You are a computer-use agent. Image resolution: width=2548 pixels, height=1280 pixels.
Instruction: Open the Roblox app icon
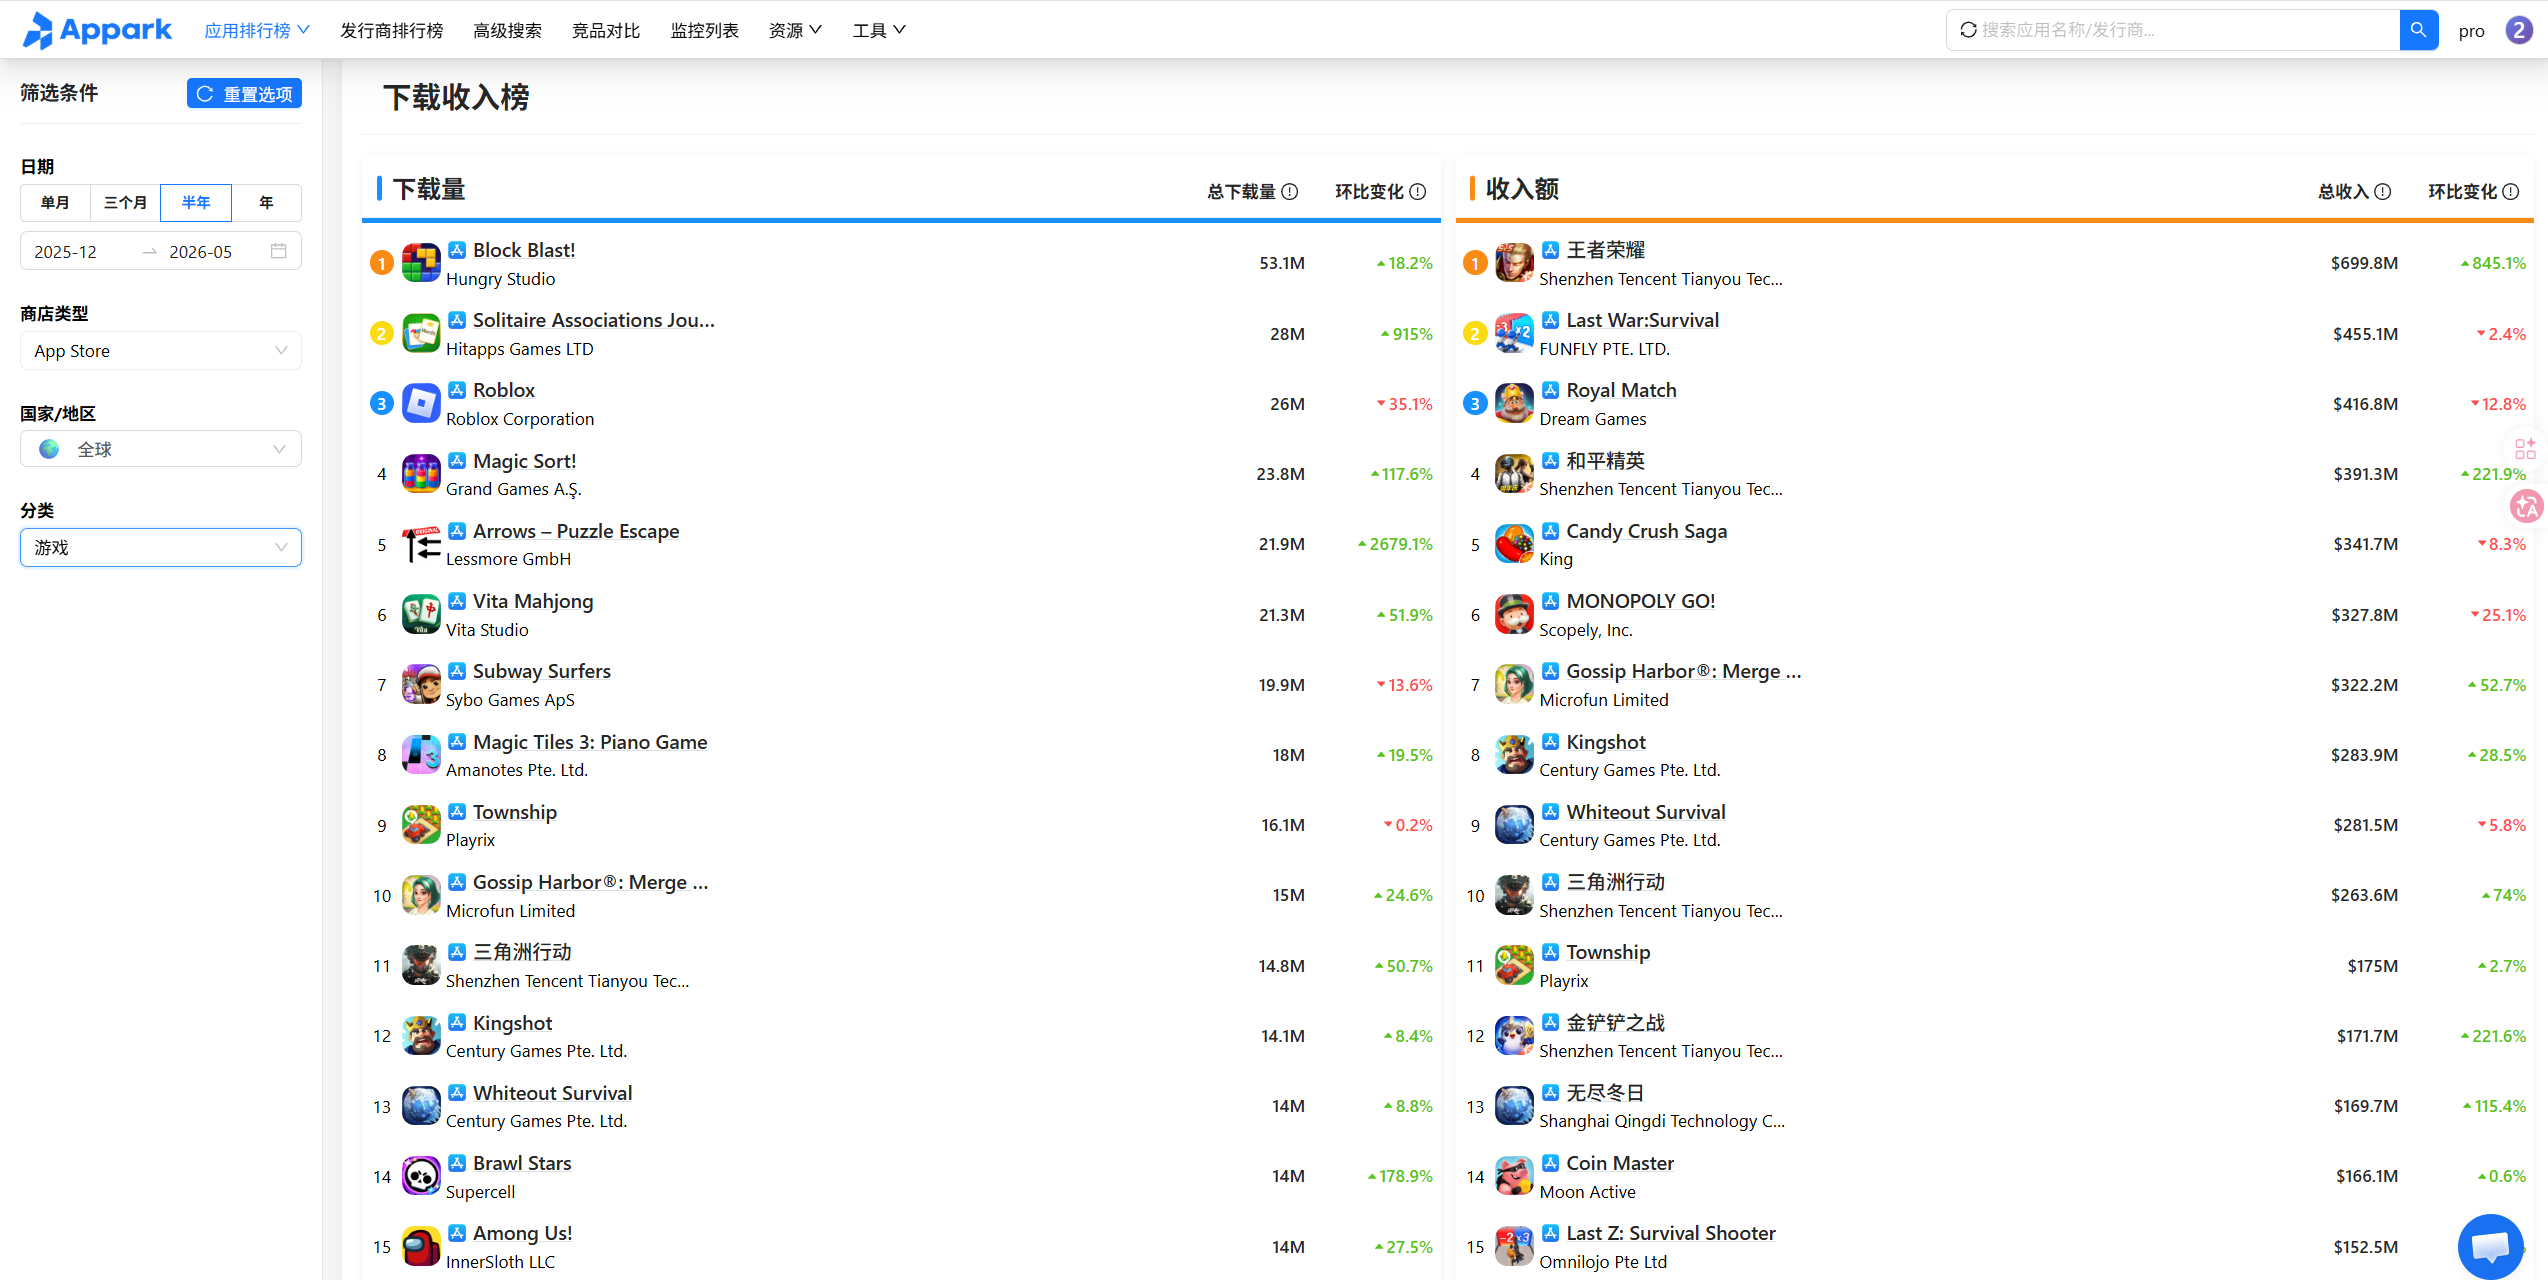pos(421,403)
